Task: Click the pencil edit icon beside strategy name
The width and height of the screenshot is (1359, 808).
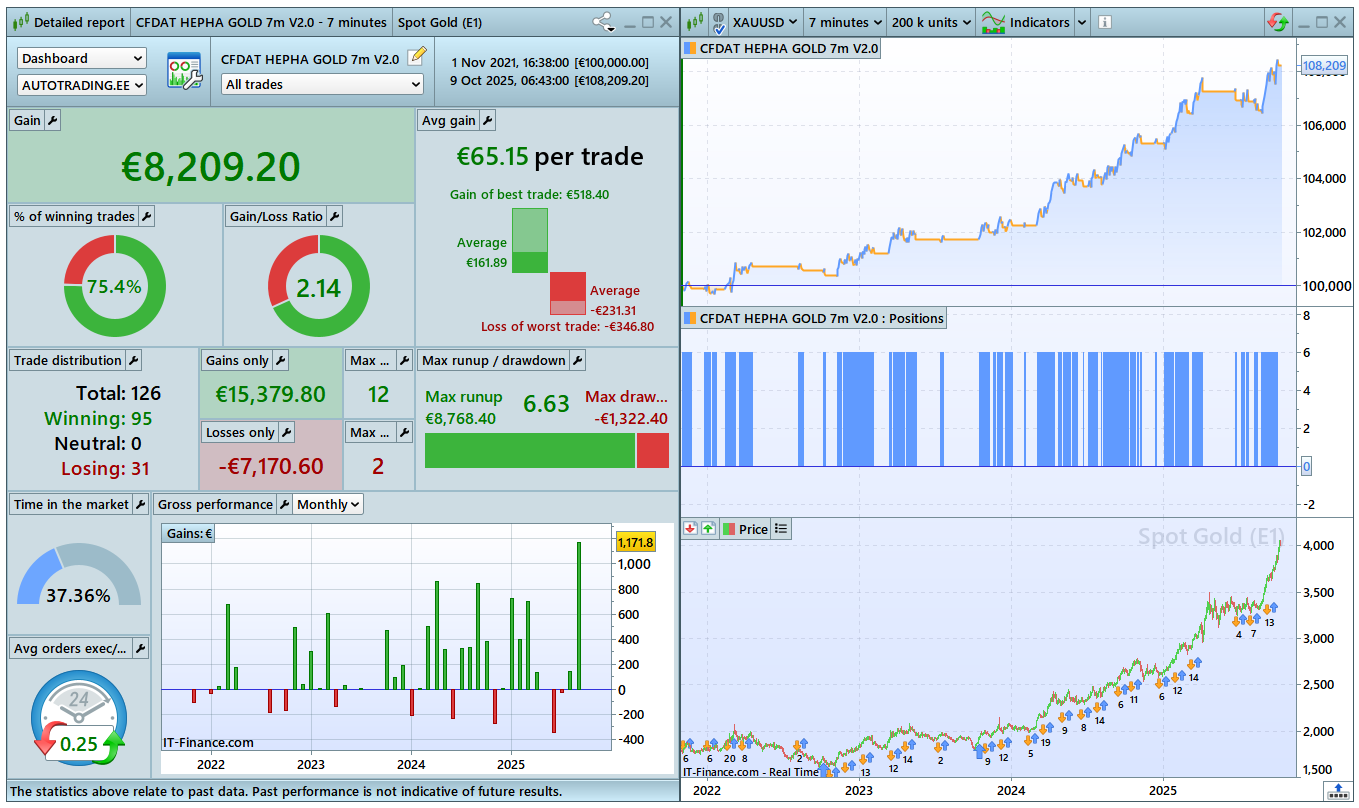Action: pos(417,57)
